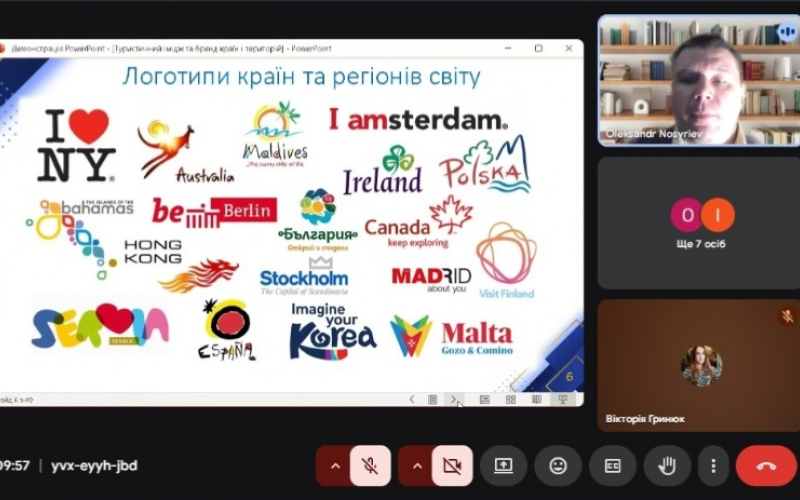This screenshot has height=500, width=800.
Task: Expand video settings arrow next to camera
Action: click(x=417, y=466)
